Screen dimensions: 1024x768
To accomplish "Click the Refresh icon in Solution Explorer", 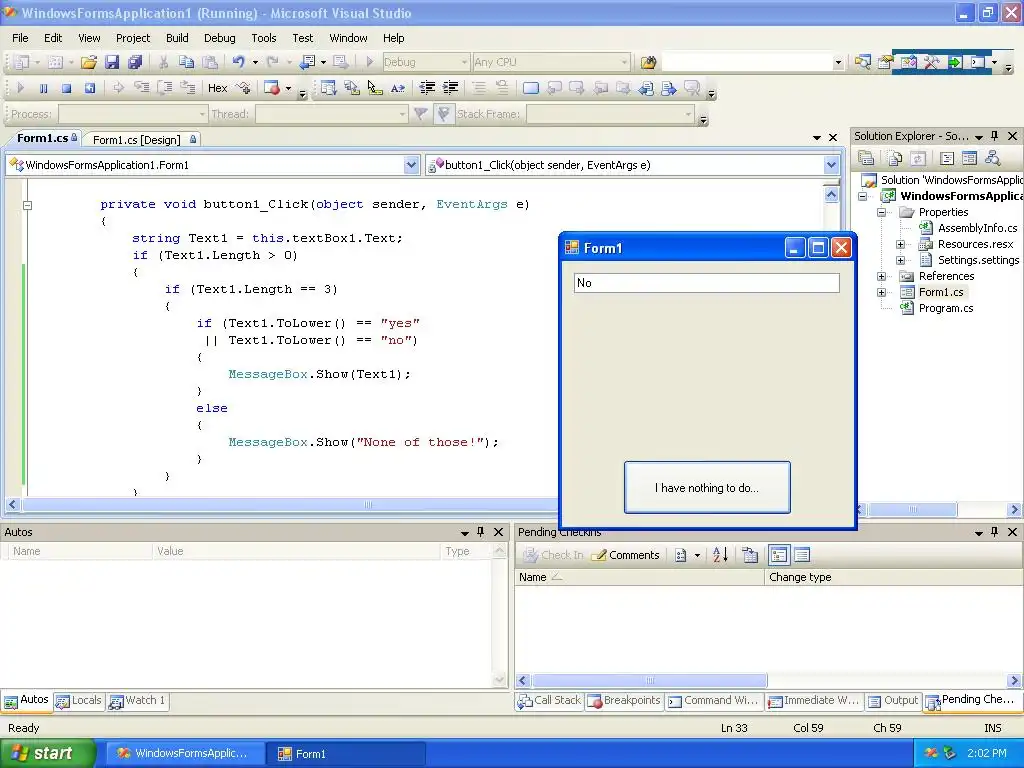I will (x=918, y=158).
